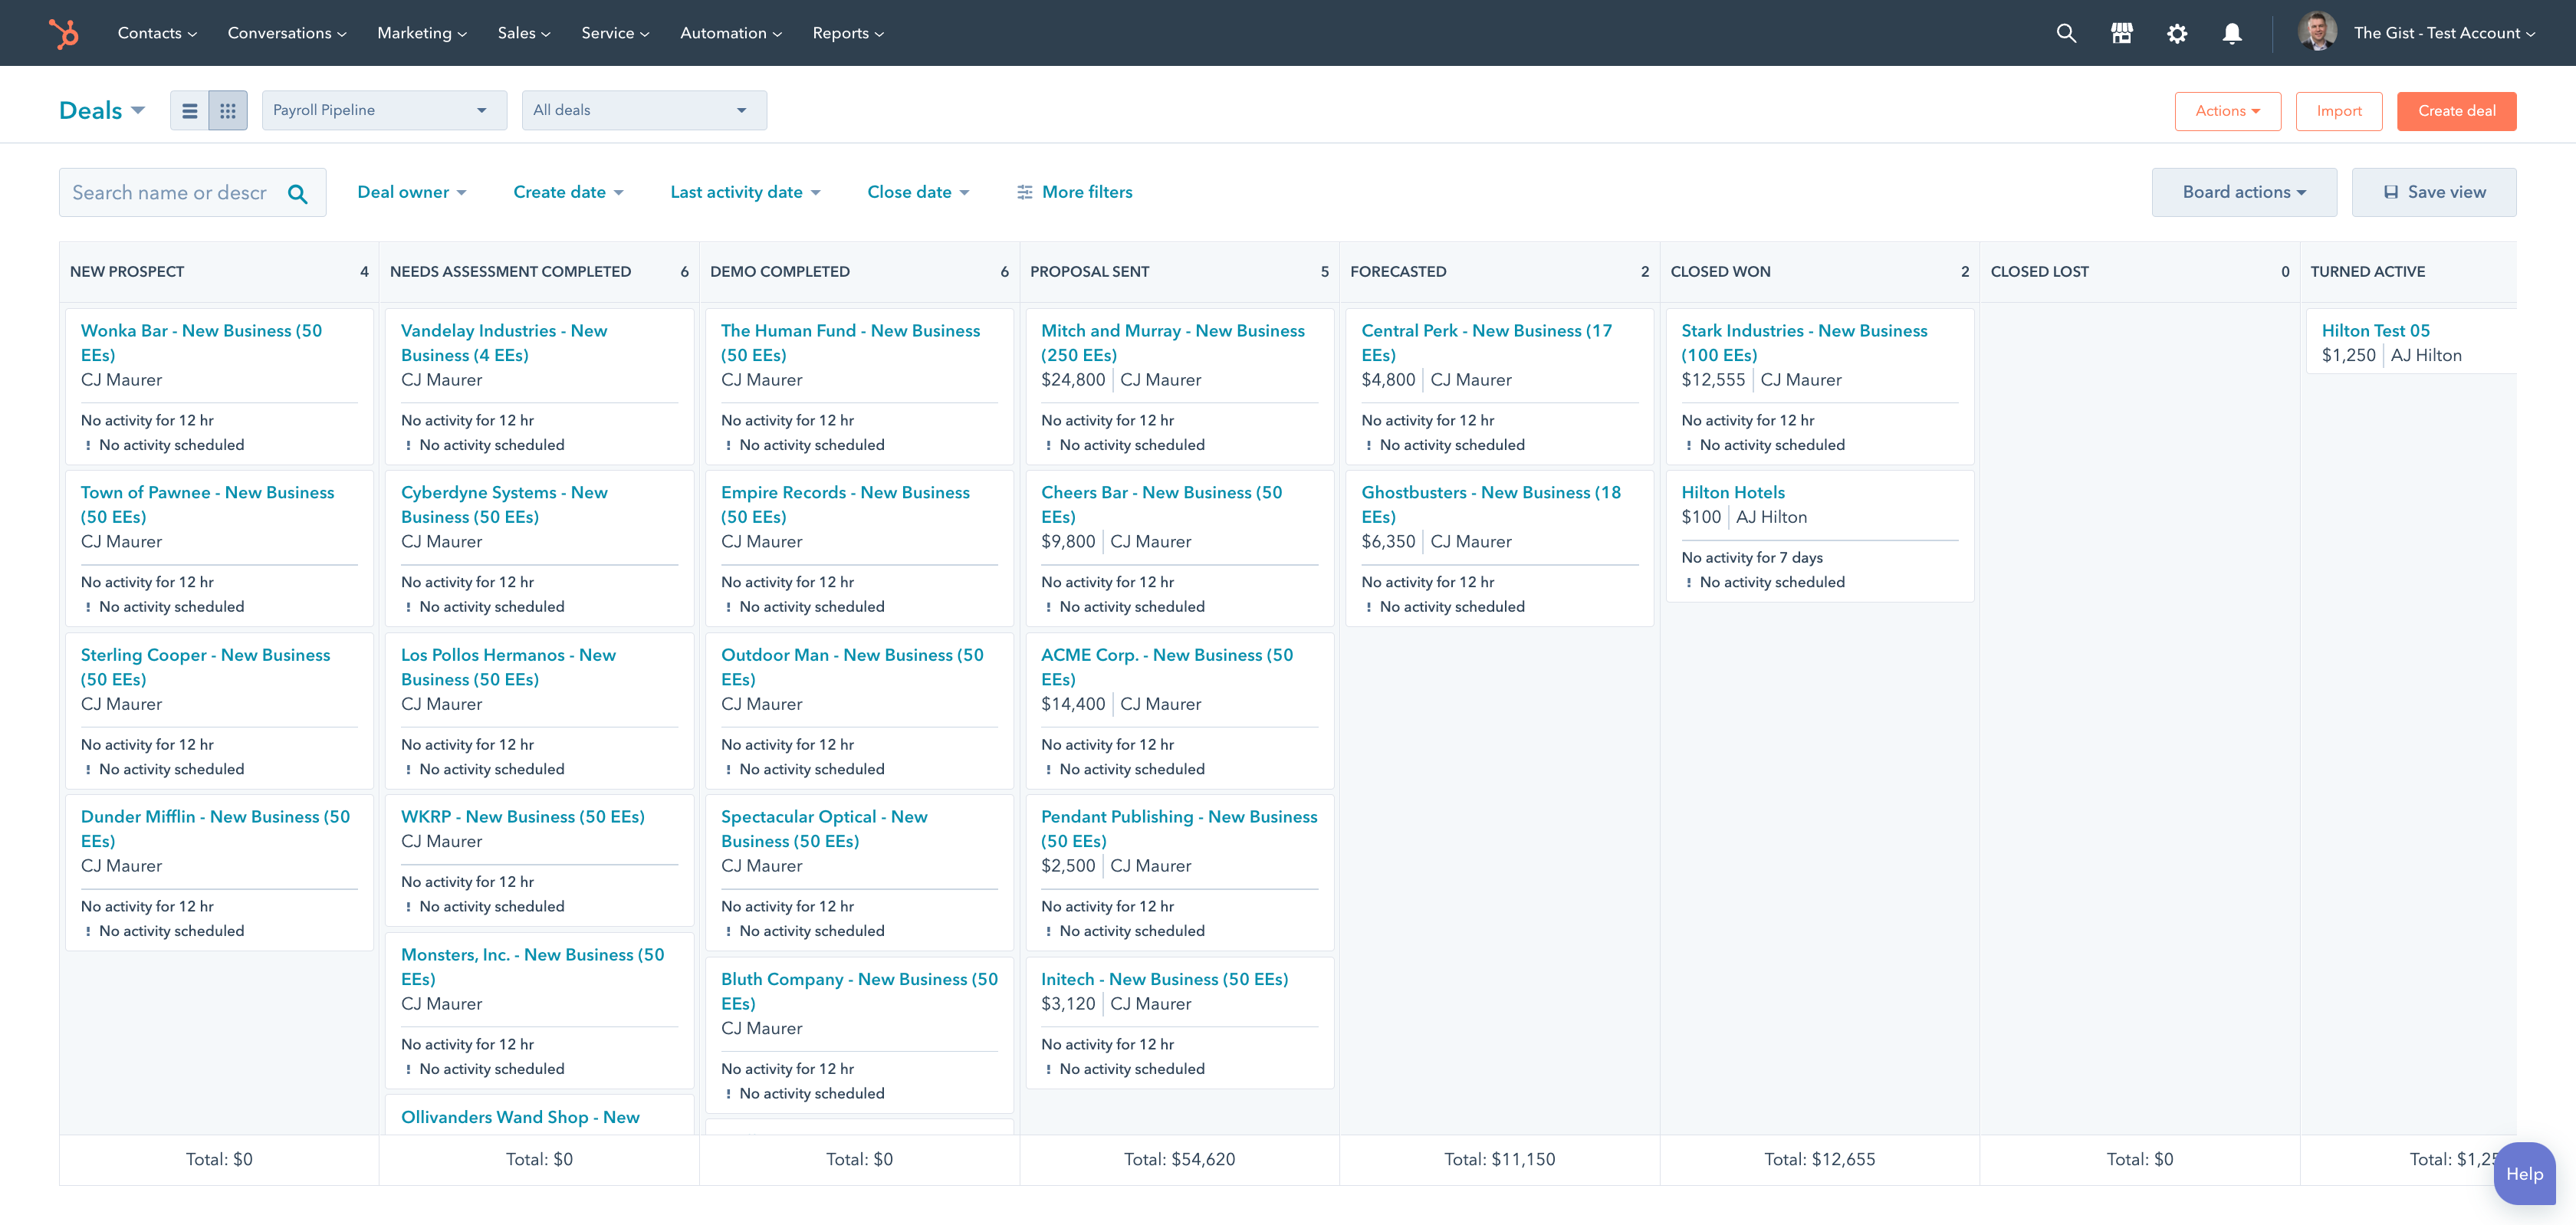This screenshot has width=2576, height=1225.
Task: Open Pendant Publishing deal
Action: 1179,828
